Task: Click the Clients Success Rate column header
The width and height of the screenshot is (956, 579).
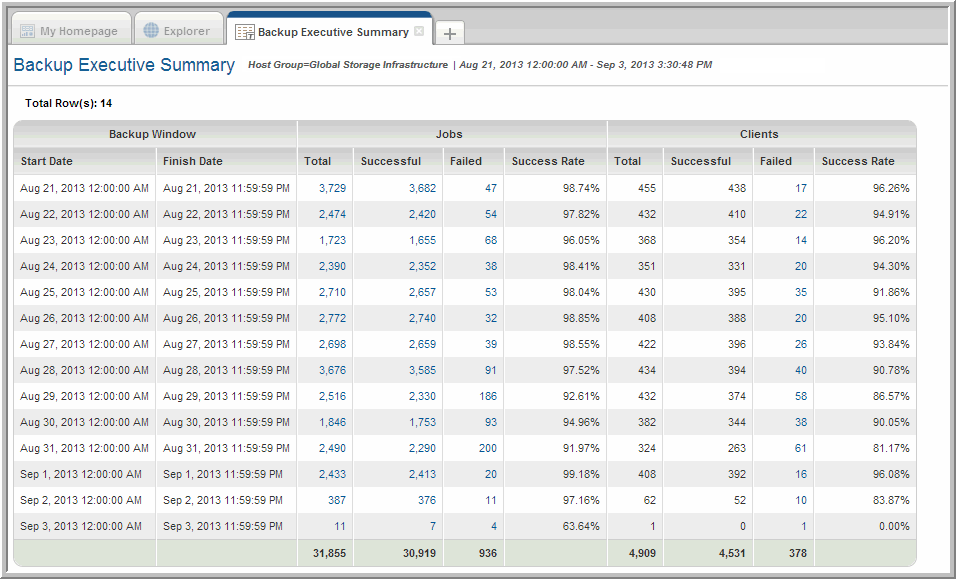Action: [x=858, y=161]
